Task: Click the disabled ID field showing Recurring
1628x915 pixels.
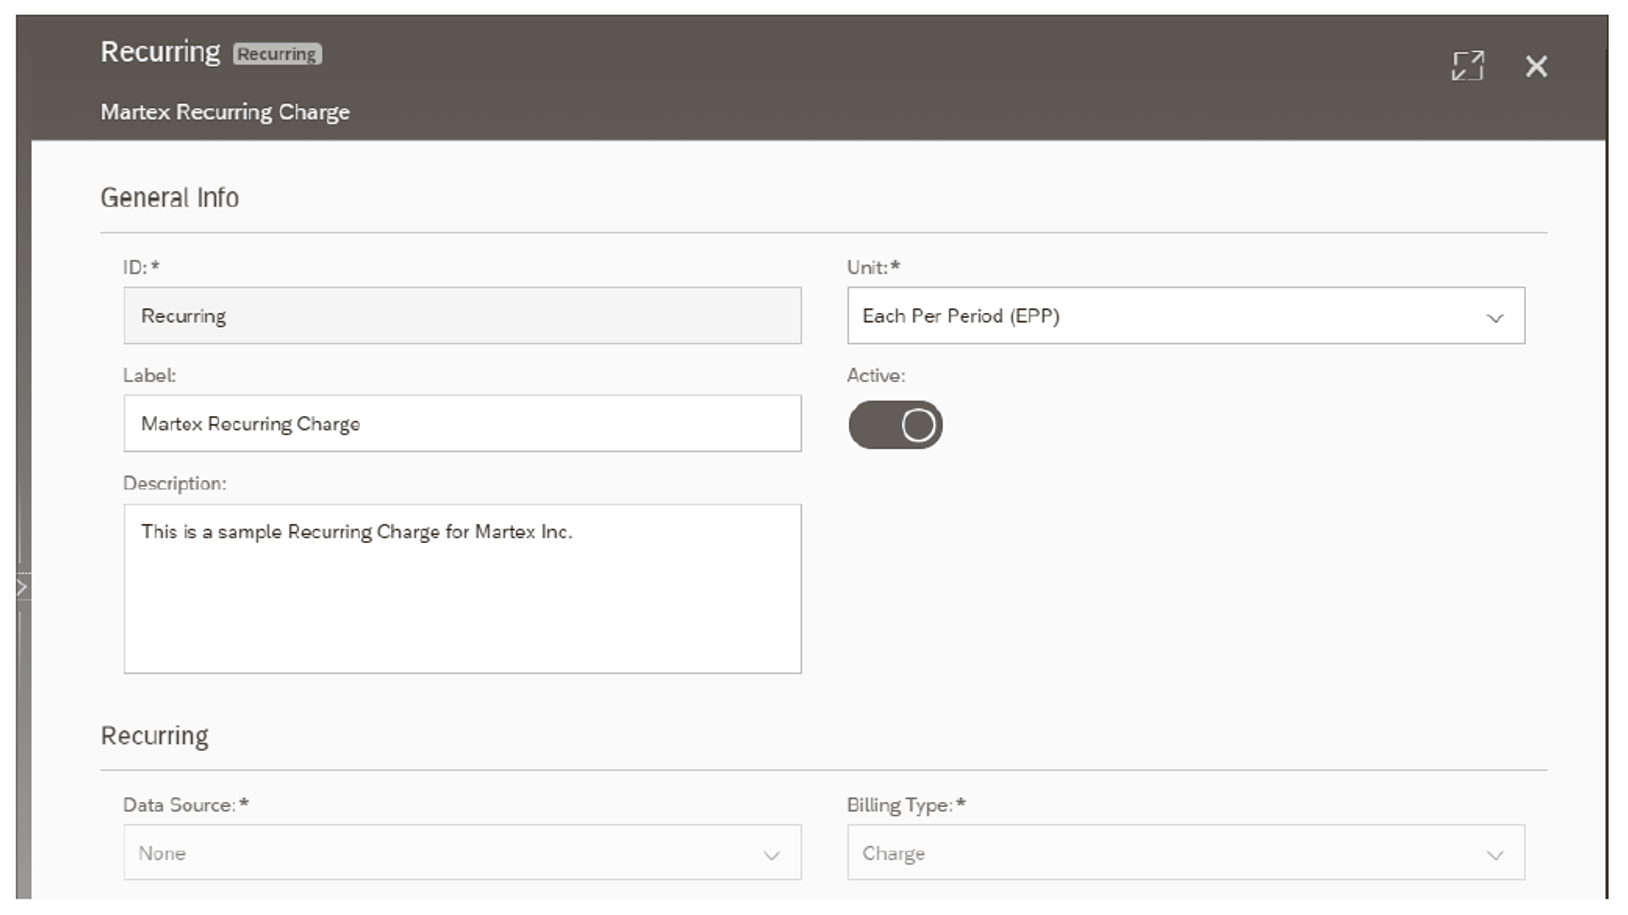Action: 461,315
